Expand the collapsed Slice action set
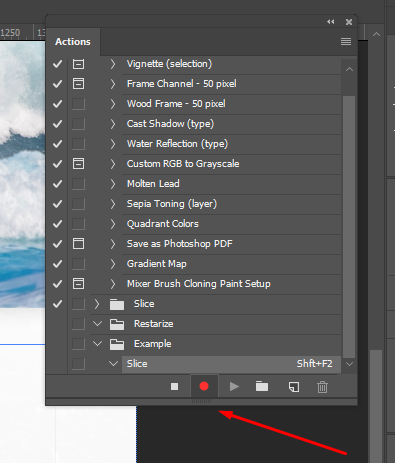This screenshot has width=395, height=463. coord(97,304)
